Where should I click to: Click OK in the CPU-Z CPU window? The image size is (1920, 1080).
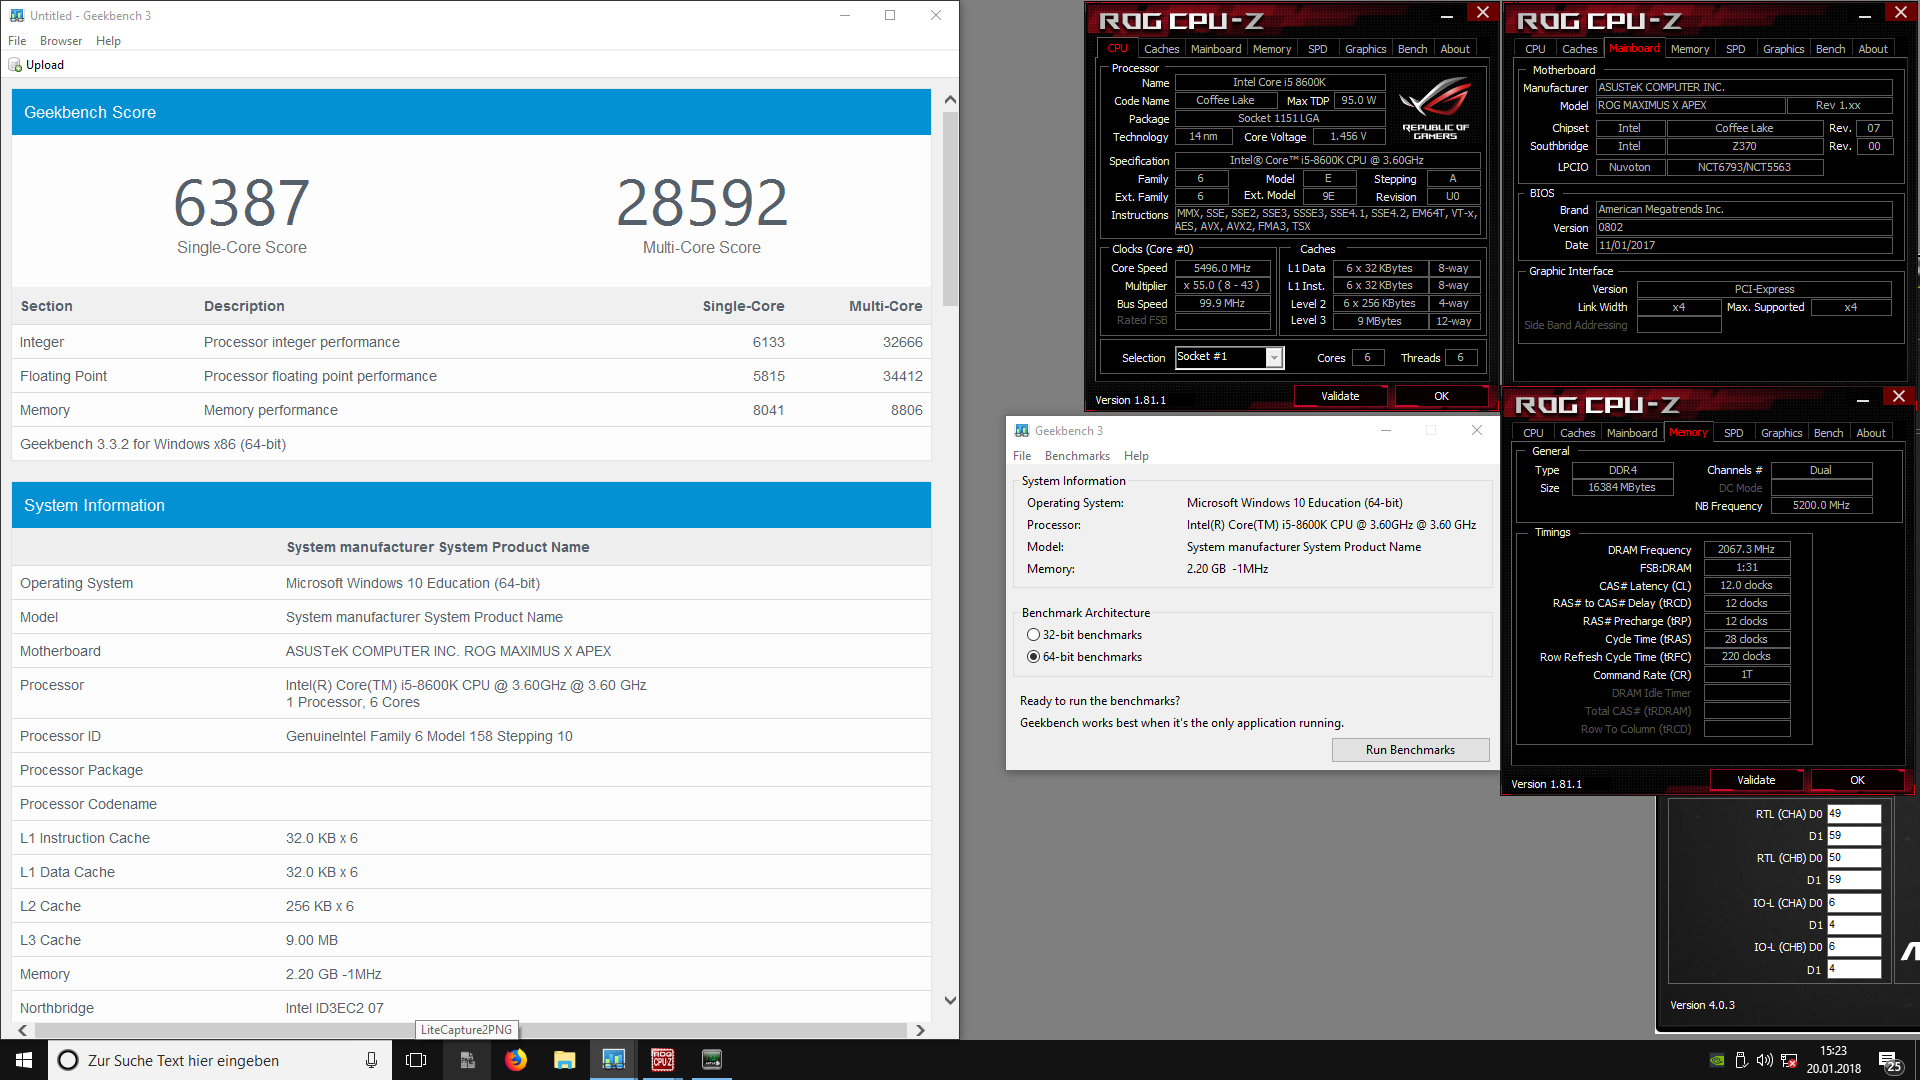[1441, 396]
